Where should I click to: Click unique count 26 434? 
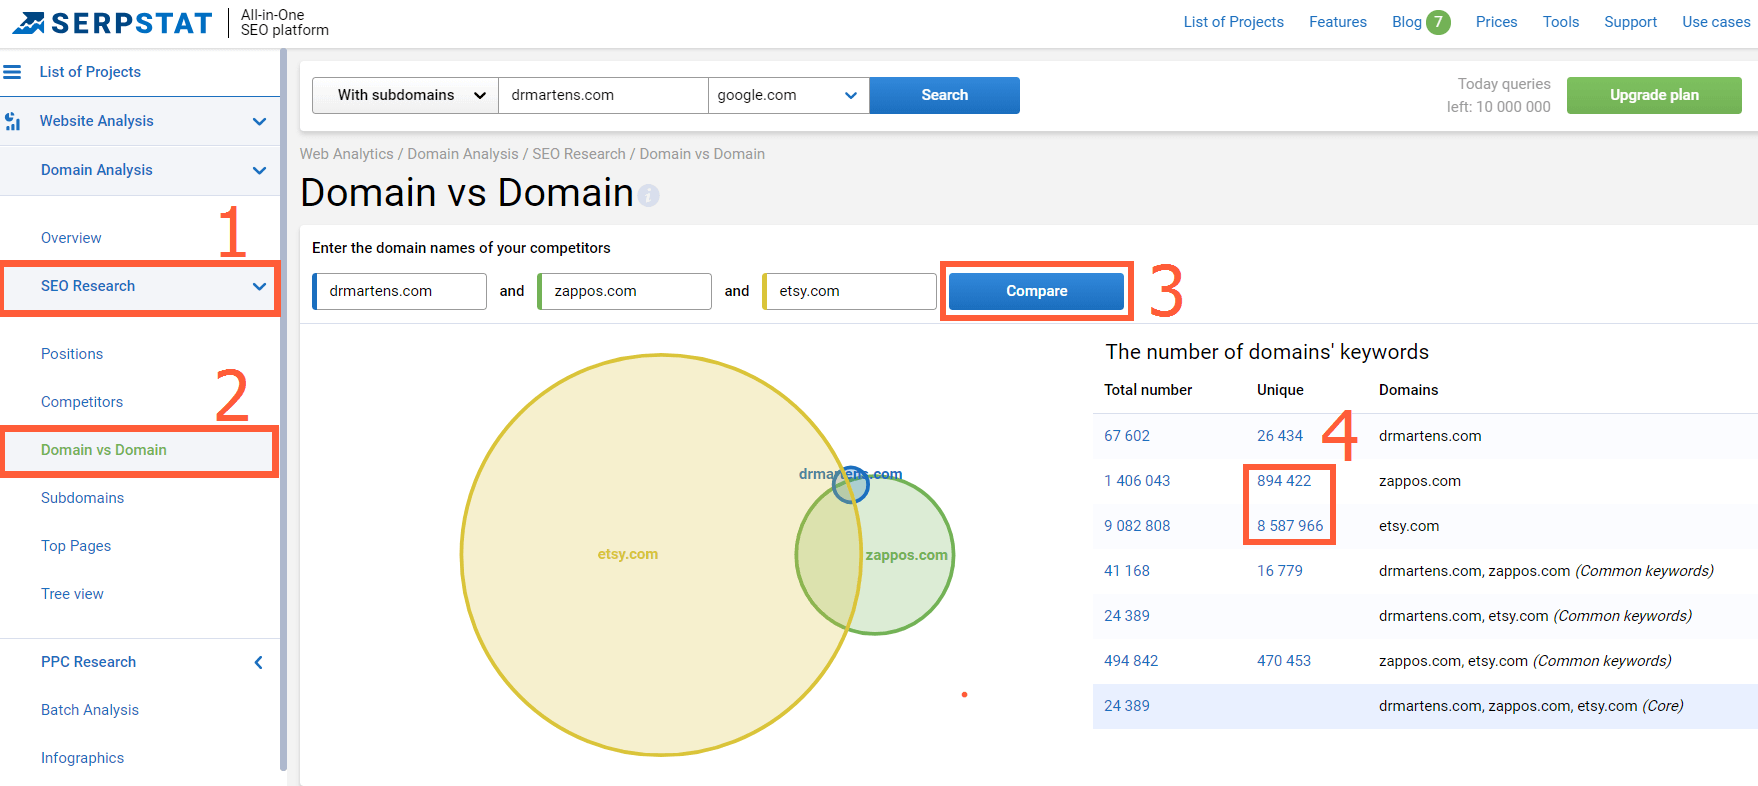coord(1280,436)
